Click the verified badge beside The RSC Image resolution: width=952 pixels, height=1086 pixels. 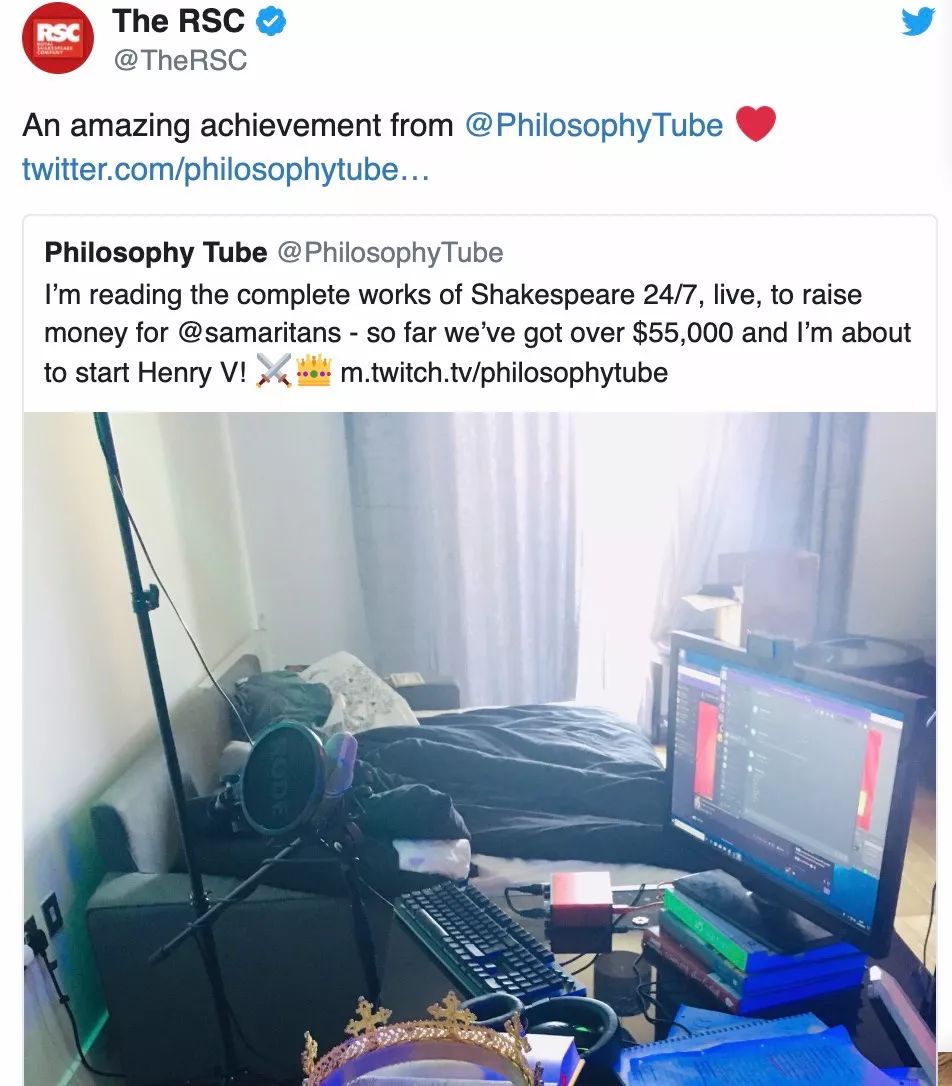tap(271, 21)
